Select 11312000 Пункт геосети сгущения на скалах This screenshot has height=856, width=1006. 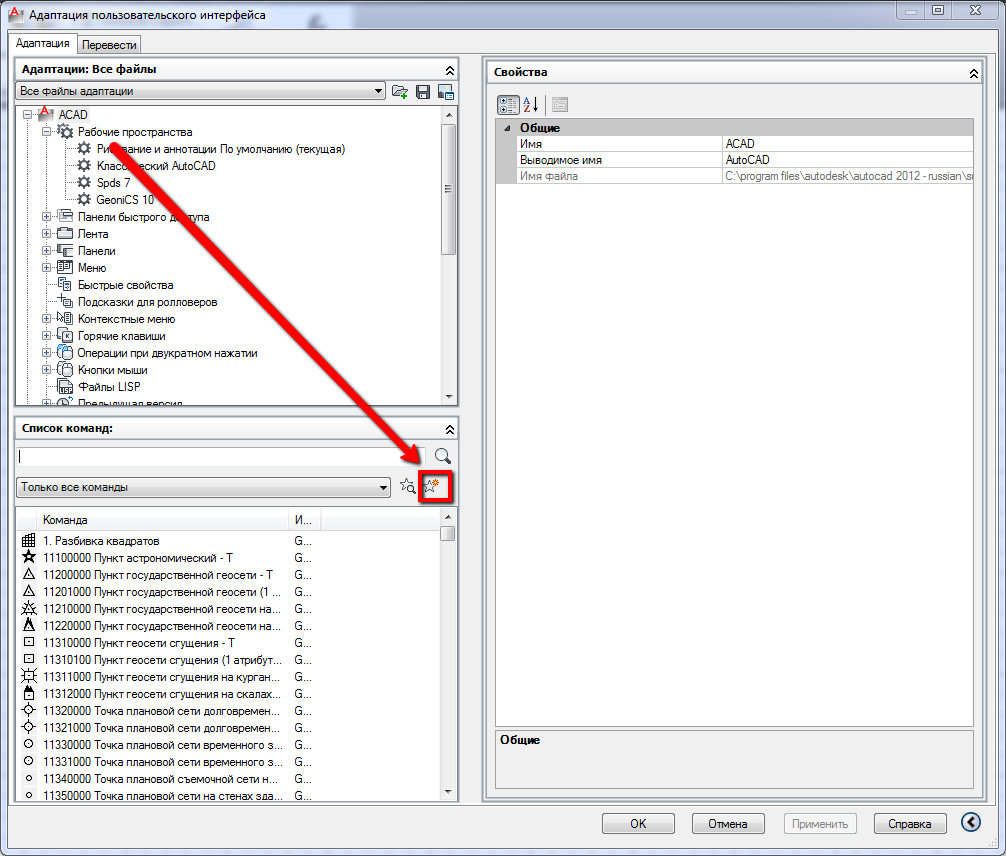162,694
